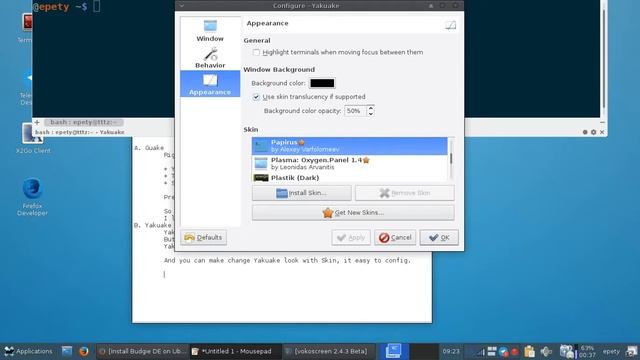
Task: Click the show desktop panel icon
Action: [x=67, y=351]
